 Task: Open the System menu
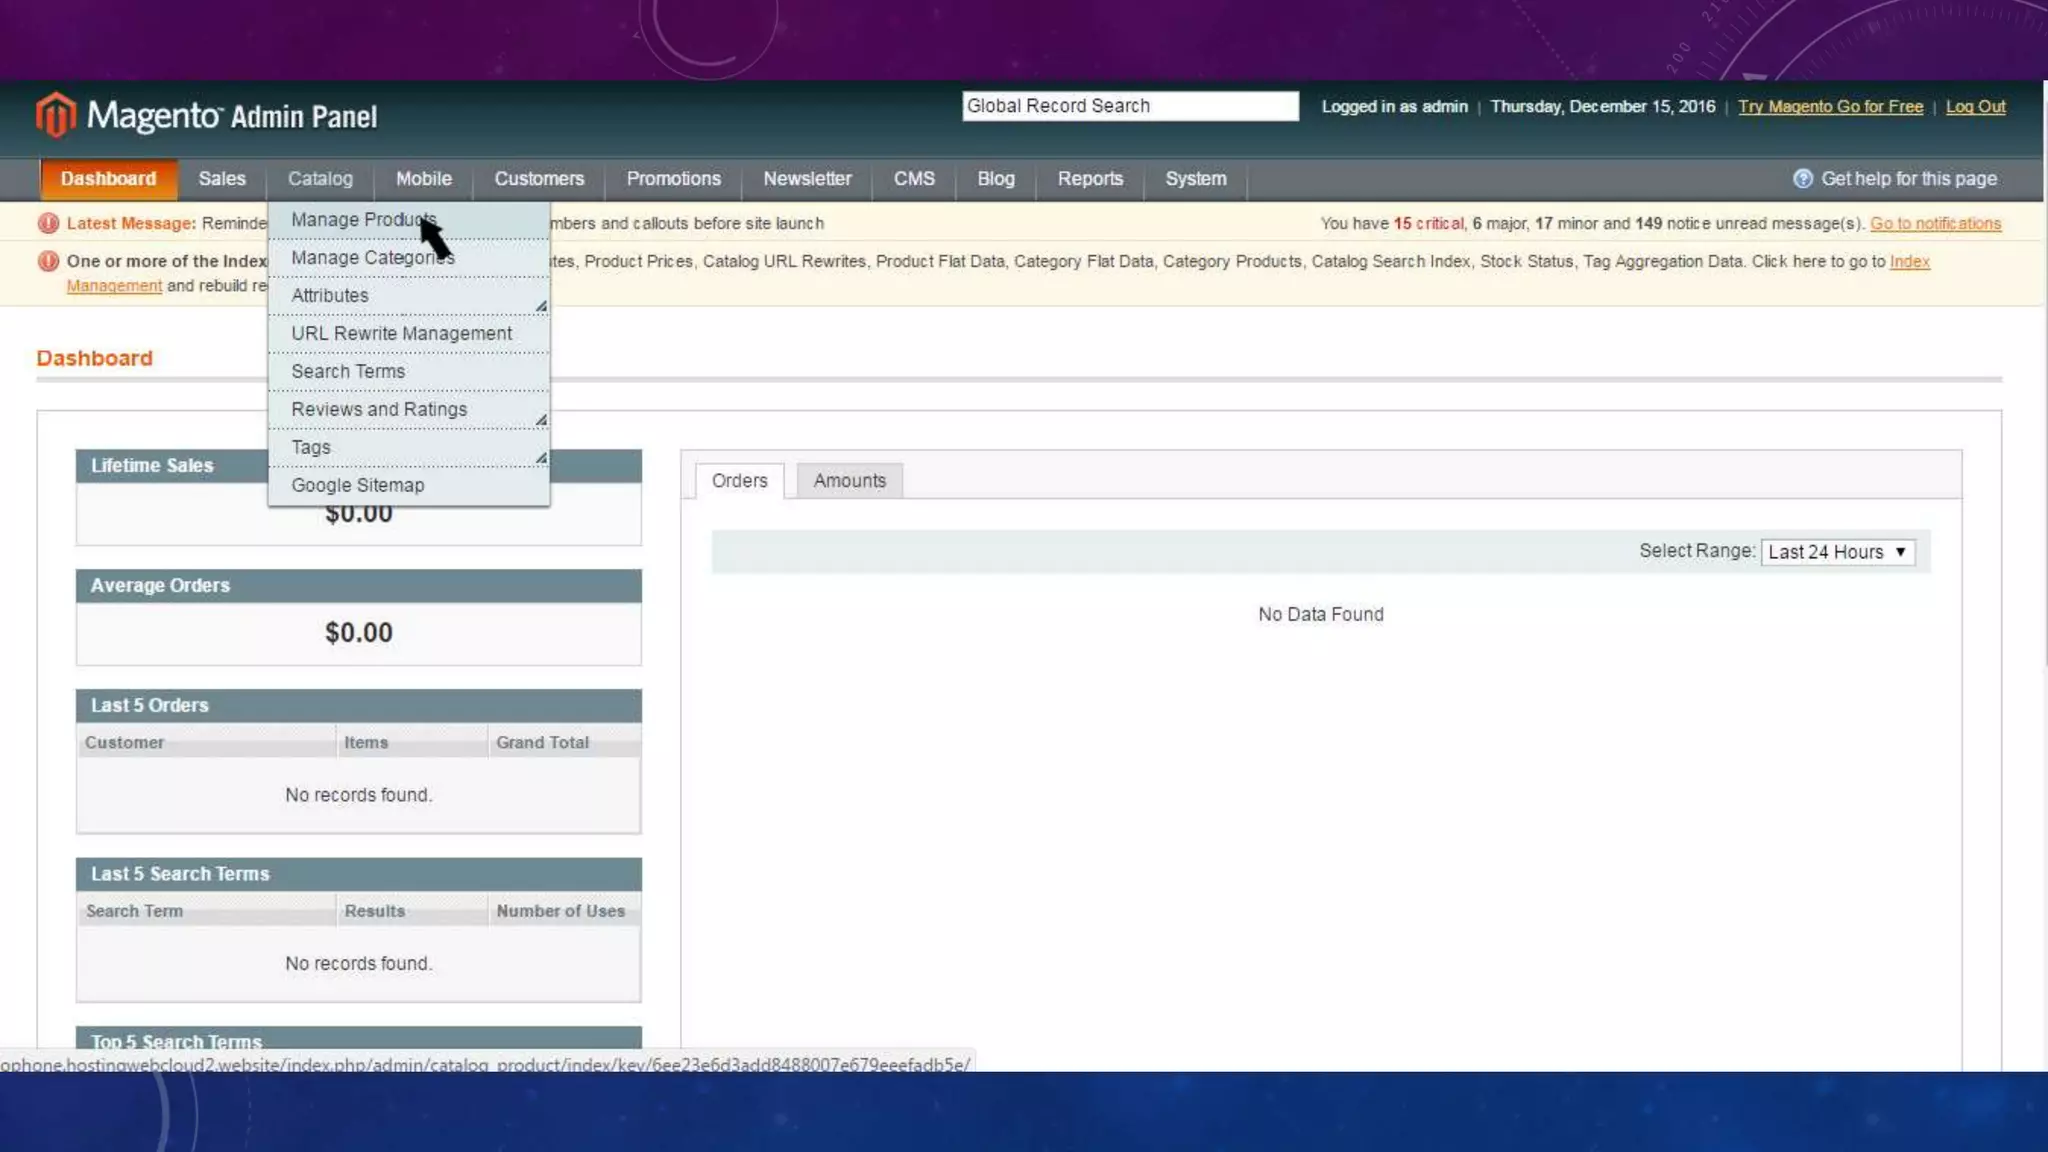[x=1195, y=179]
